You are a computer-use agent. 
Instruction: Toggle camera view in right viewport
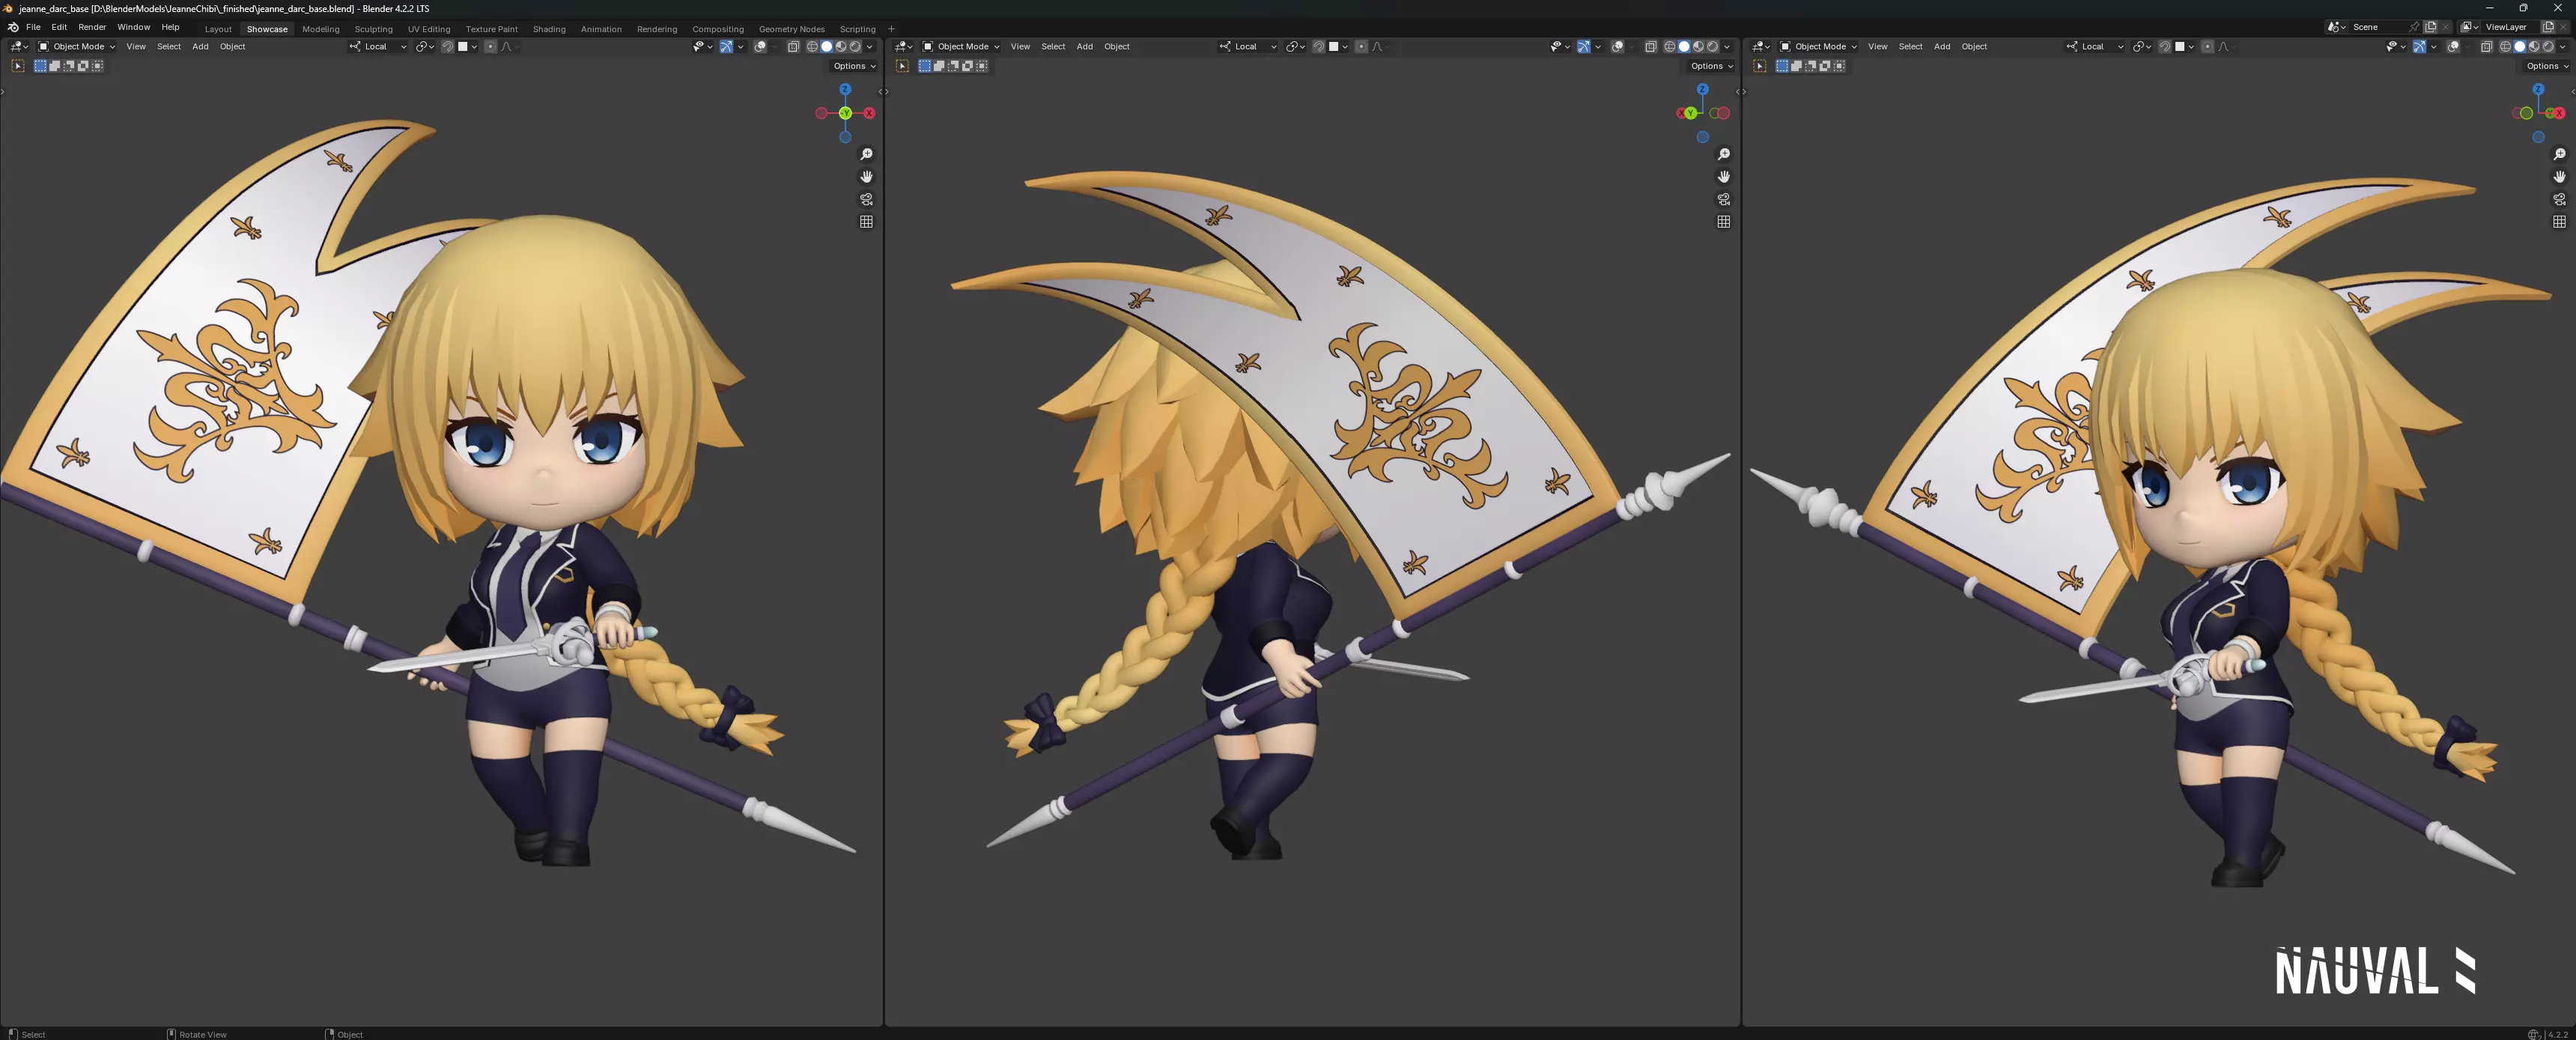pos(2559,199)
